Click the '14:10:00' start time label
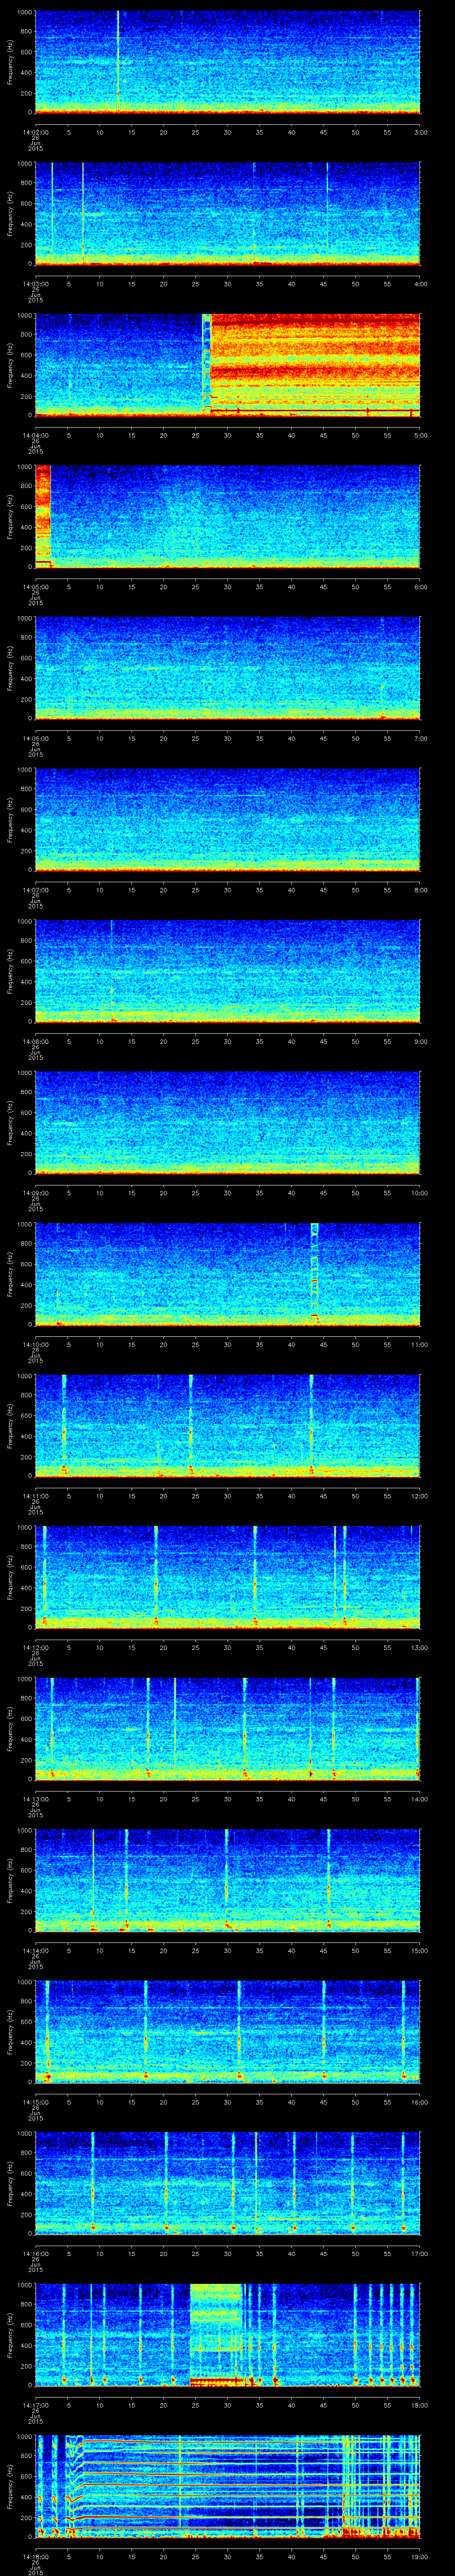This screenshot has height=2576, width=455. (x=35, y=1344)
